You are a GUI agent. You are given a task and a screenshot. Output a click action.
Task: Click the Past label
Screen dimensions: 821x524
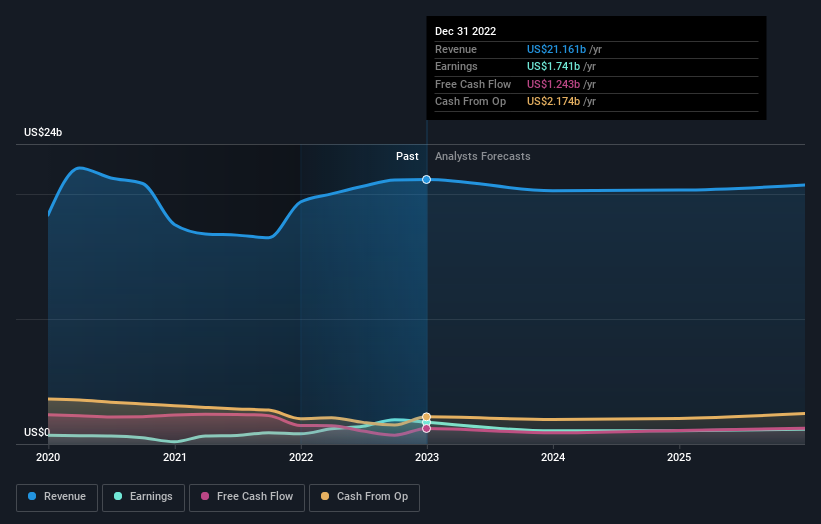point(407,156)
